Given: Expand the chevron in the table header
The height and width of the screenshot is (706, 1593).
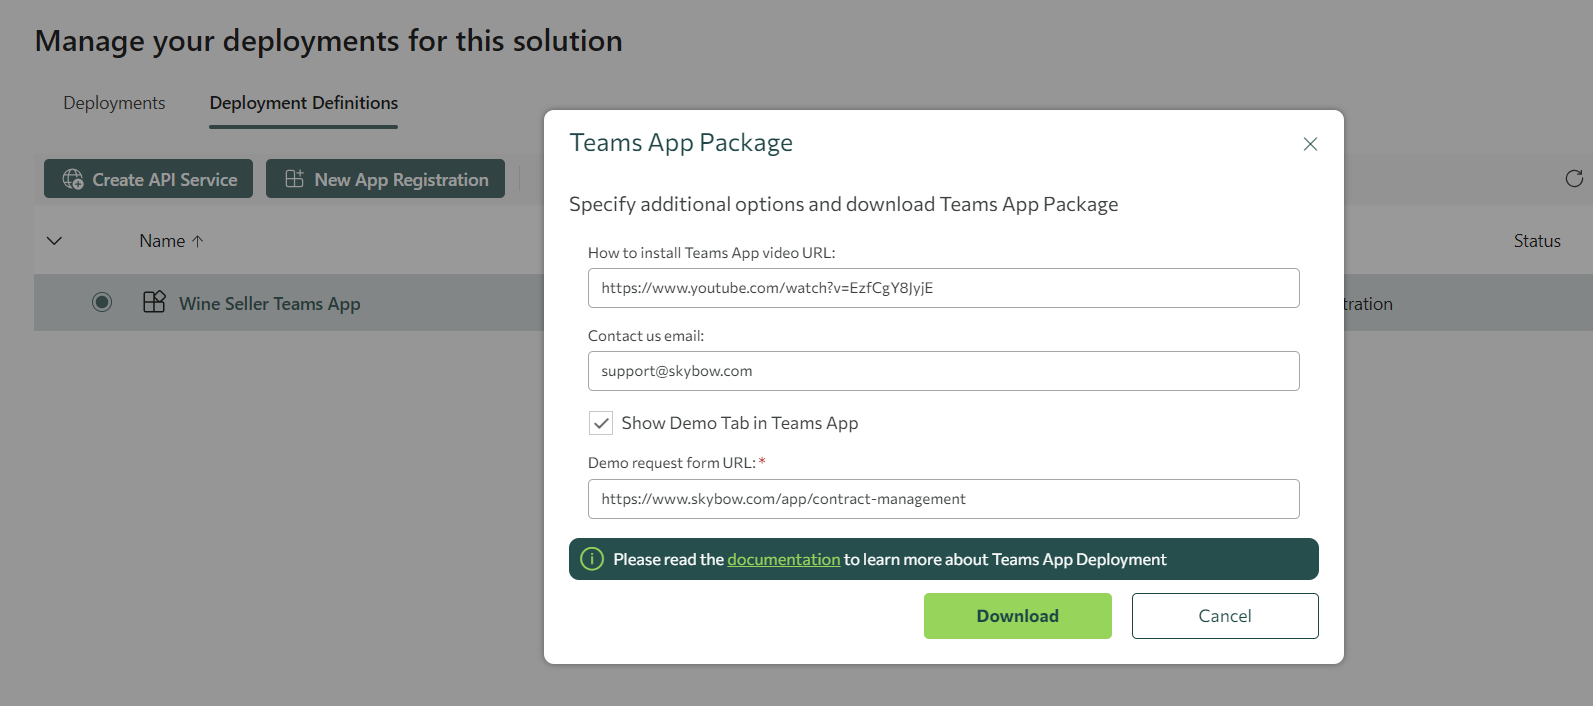Looking at the screenshot, I should coord(55,241).
